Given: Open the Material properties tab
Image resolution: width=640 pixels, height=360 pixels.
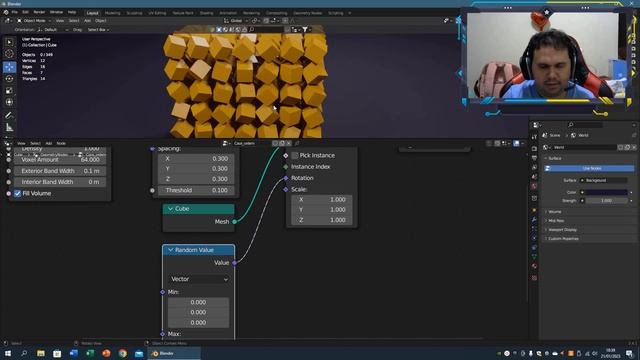Looking at the screenshot, I should point(534,266).
